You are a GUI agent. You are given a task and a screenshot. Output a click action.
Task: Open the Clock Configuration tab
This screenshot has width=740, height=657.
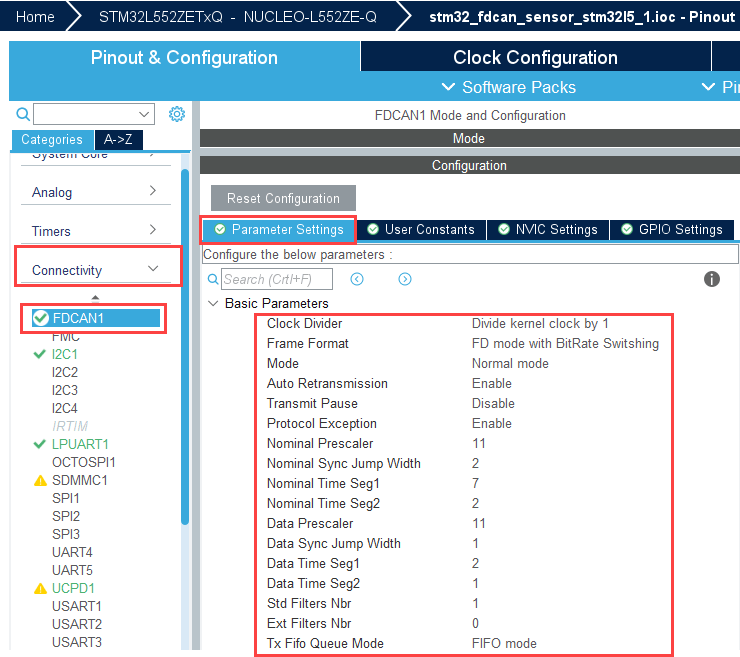point(535,57)
